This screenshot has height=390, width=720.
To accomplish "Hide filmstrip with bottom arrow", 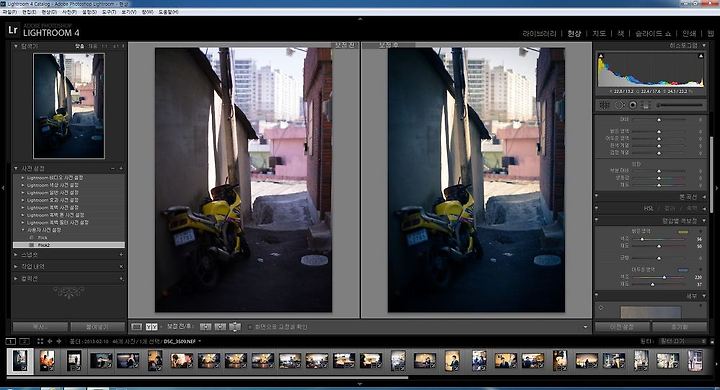I will click(x=360, y=384).
